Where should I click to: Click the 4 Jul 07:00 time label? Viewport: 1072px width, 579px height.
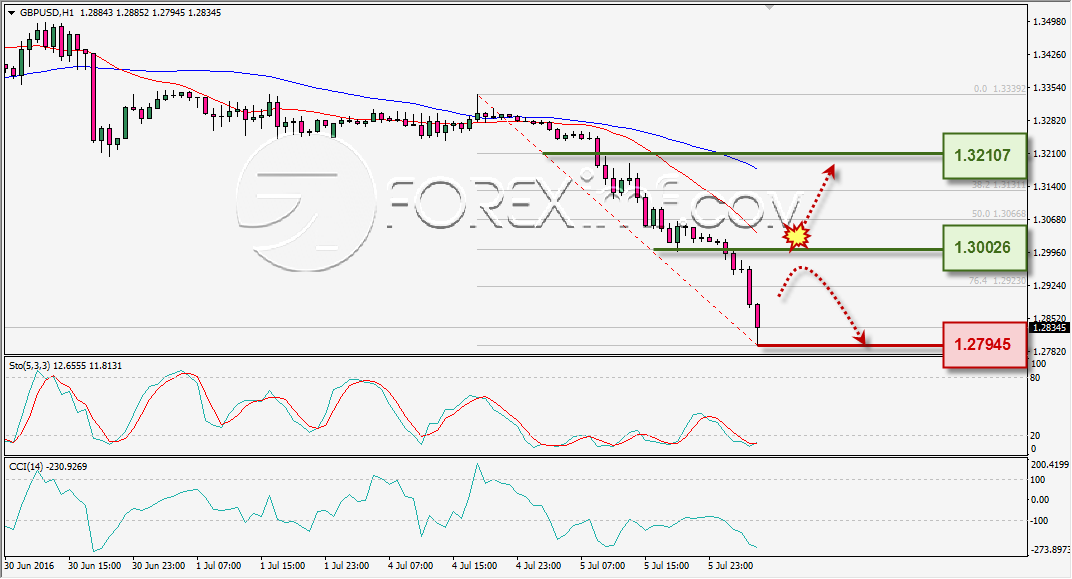[x=410, y=565]
